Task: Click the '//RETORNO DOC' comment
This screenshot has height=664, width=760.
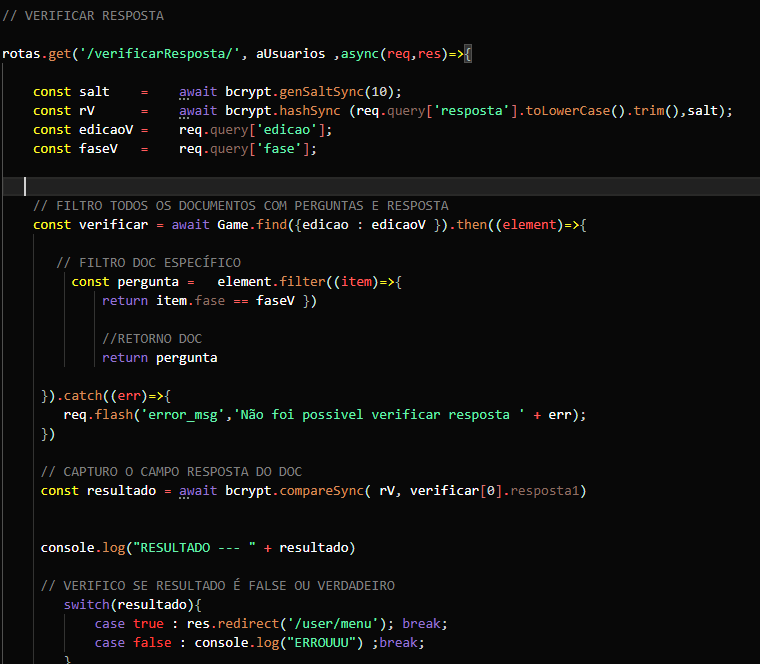Action: pyautogui.click(x=152, y=339)
